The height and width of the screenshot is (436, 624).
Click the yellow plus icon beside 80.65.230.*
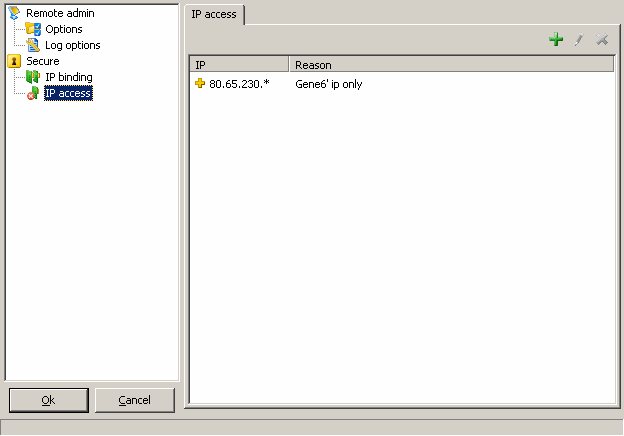point(200,83)
